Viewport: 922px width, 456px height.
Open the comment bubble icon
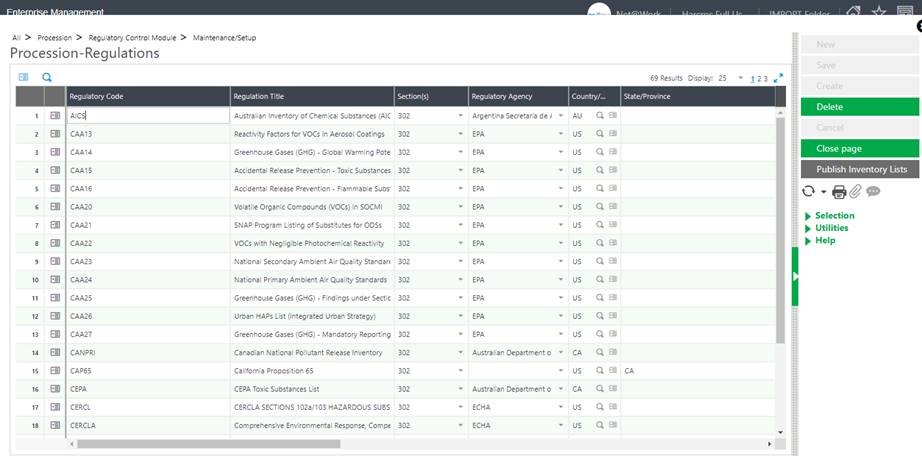[x=873, y=191]
